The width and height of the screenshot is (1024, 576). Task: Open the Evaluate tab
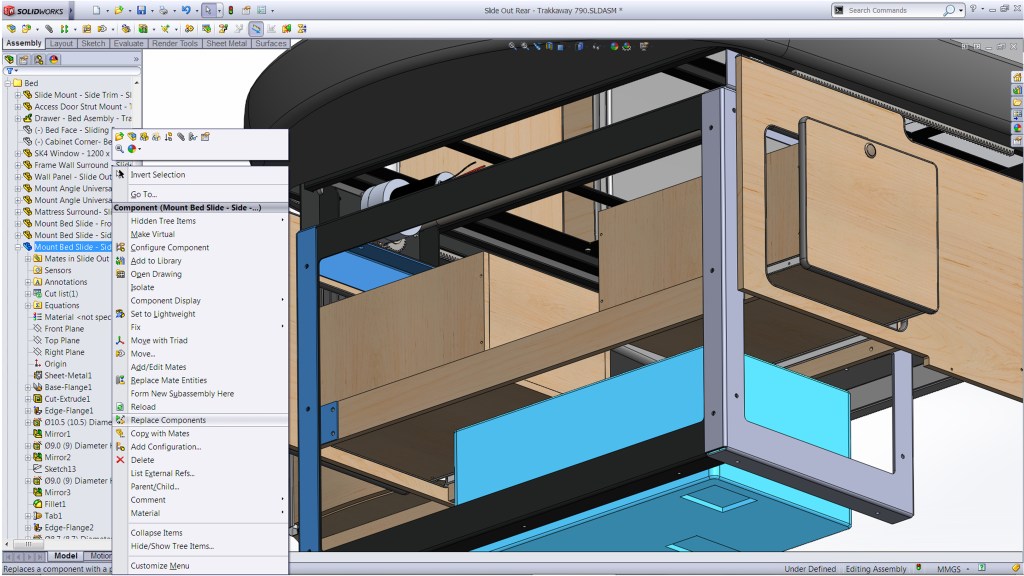click(128, 44)
